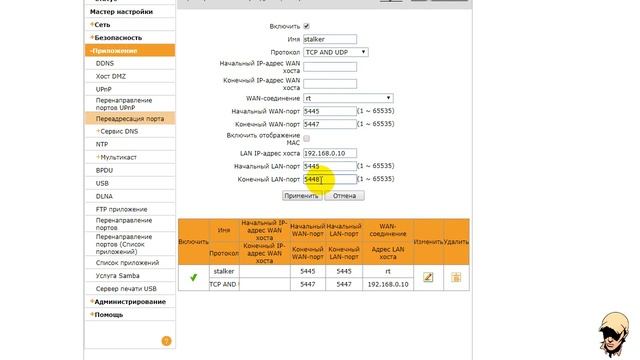Click the Применить button
Viewport: 640px width, 360px height.
[302, 196]
